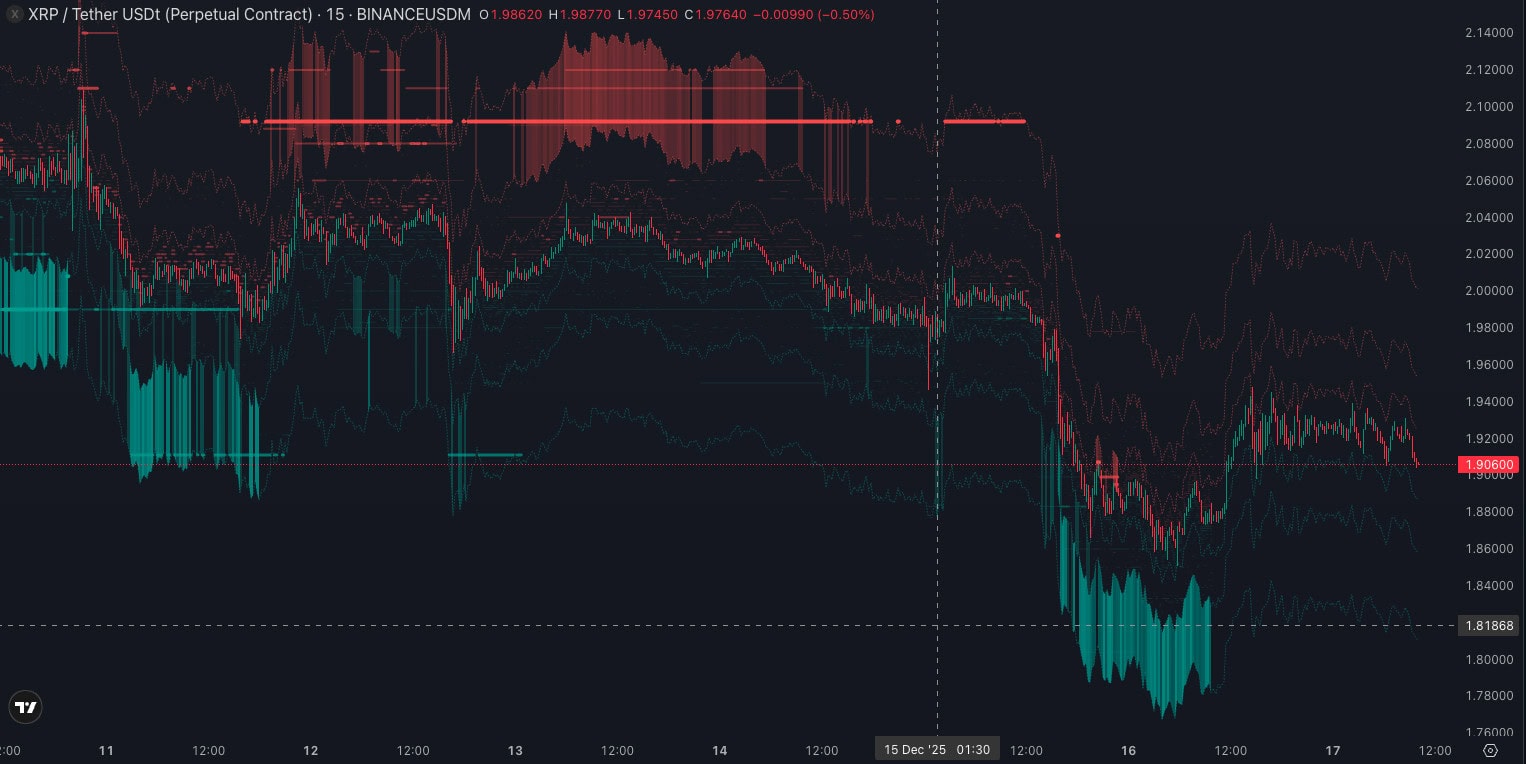Click the XRP symbol logo icon
This screenshot has width=1526, height=764.
(x=14, y=14)
